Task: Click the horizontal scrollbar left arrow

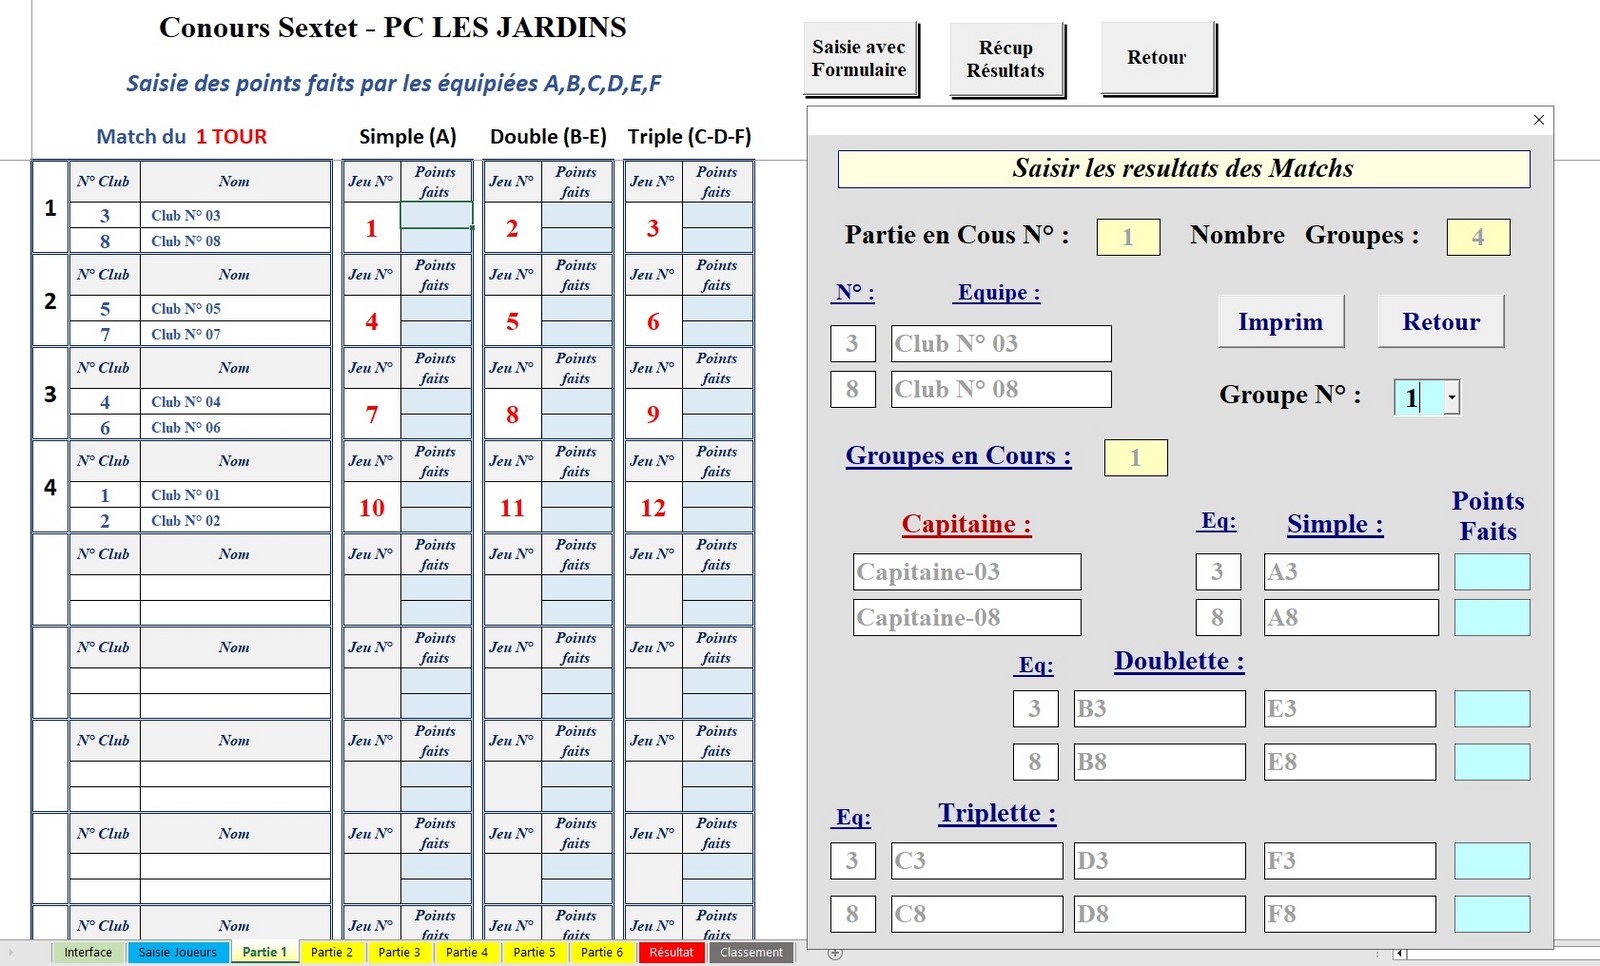Action: click(x=1400, y=953)
